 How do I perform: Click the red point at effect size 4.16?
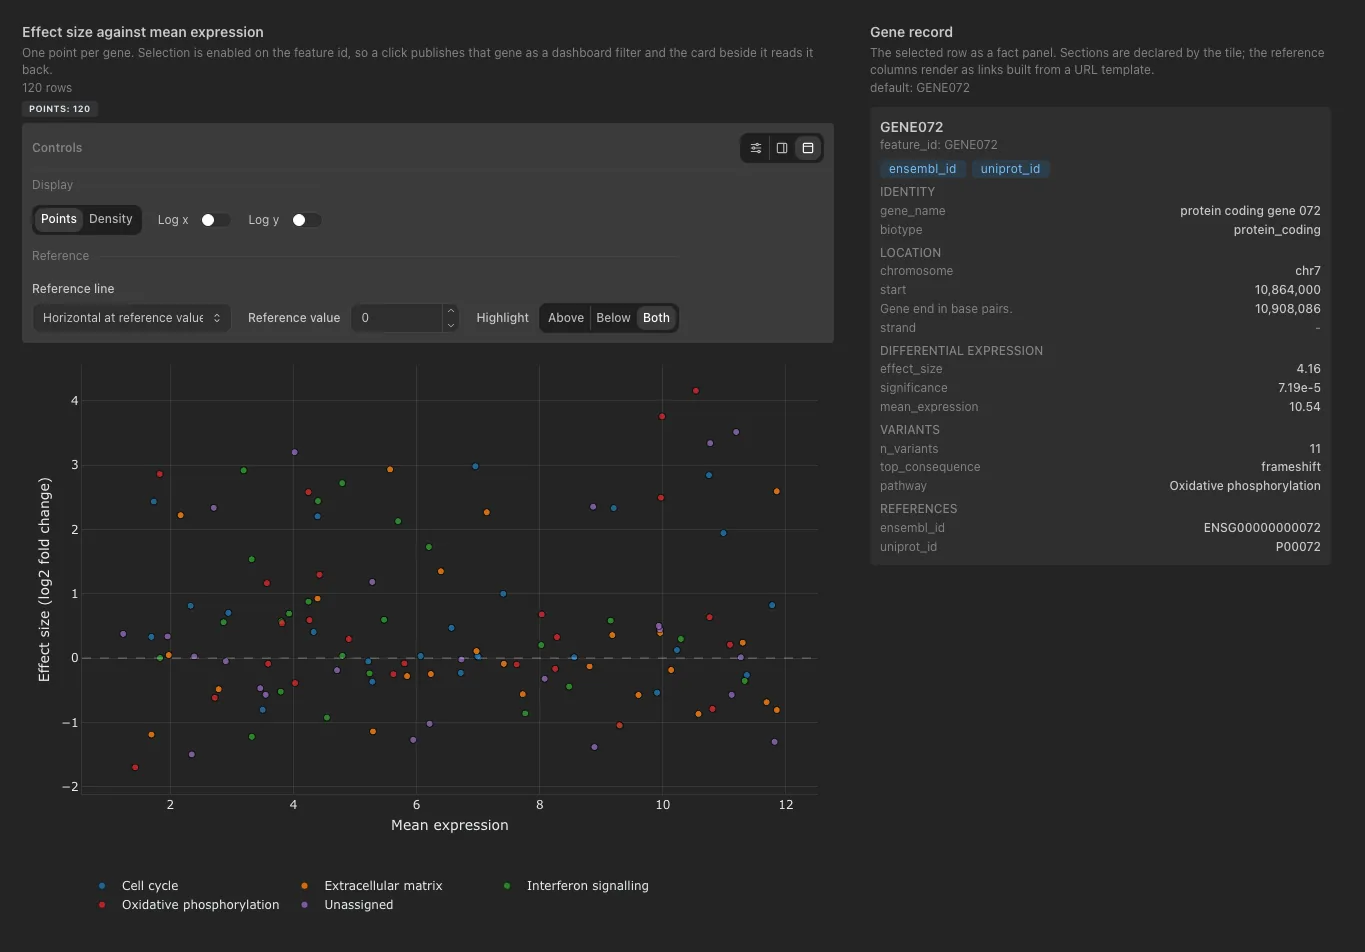[696, 391]
